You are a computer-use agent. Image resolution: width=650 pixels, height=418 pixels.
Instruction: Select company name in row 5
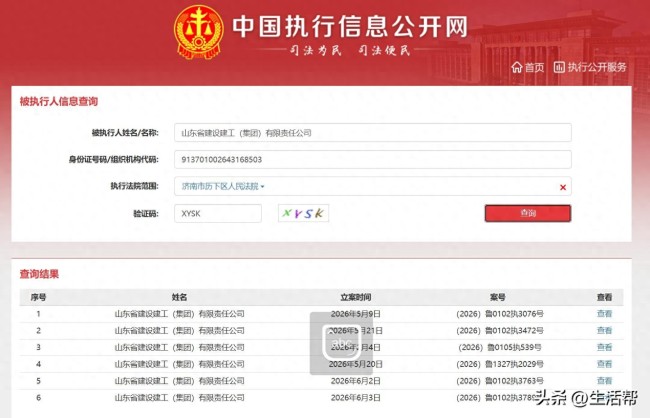click(x=179, y=381)
